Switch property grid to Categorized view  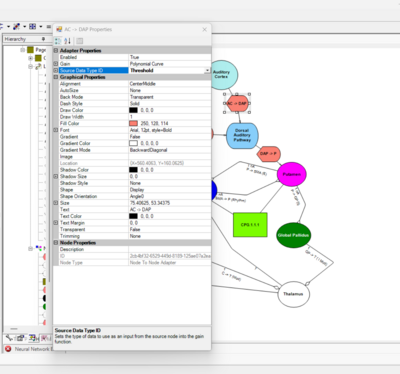pyautogui.click(x=58, y=41)
